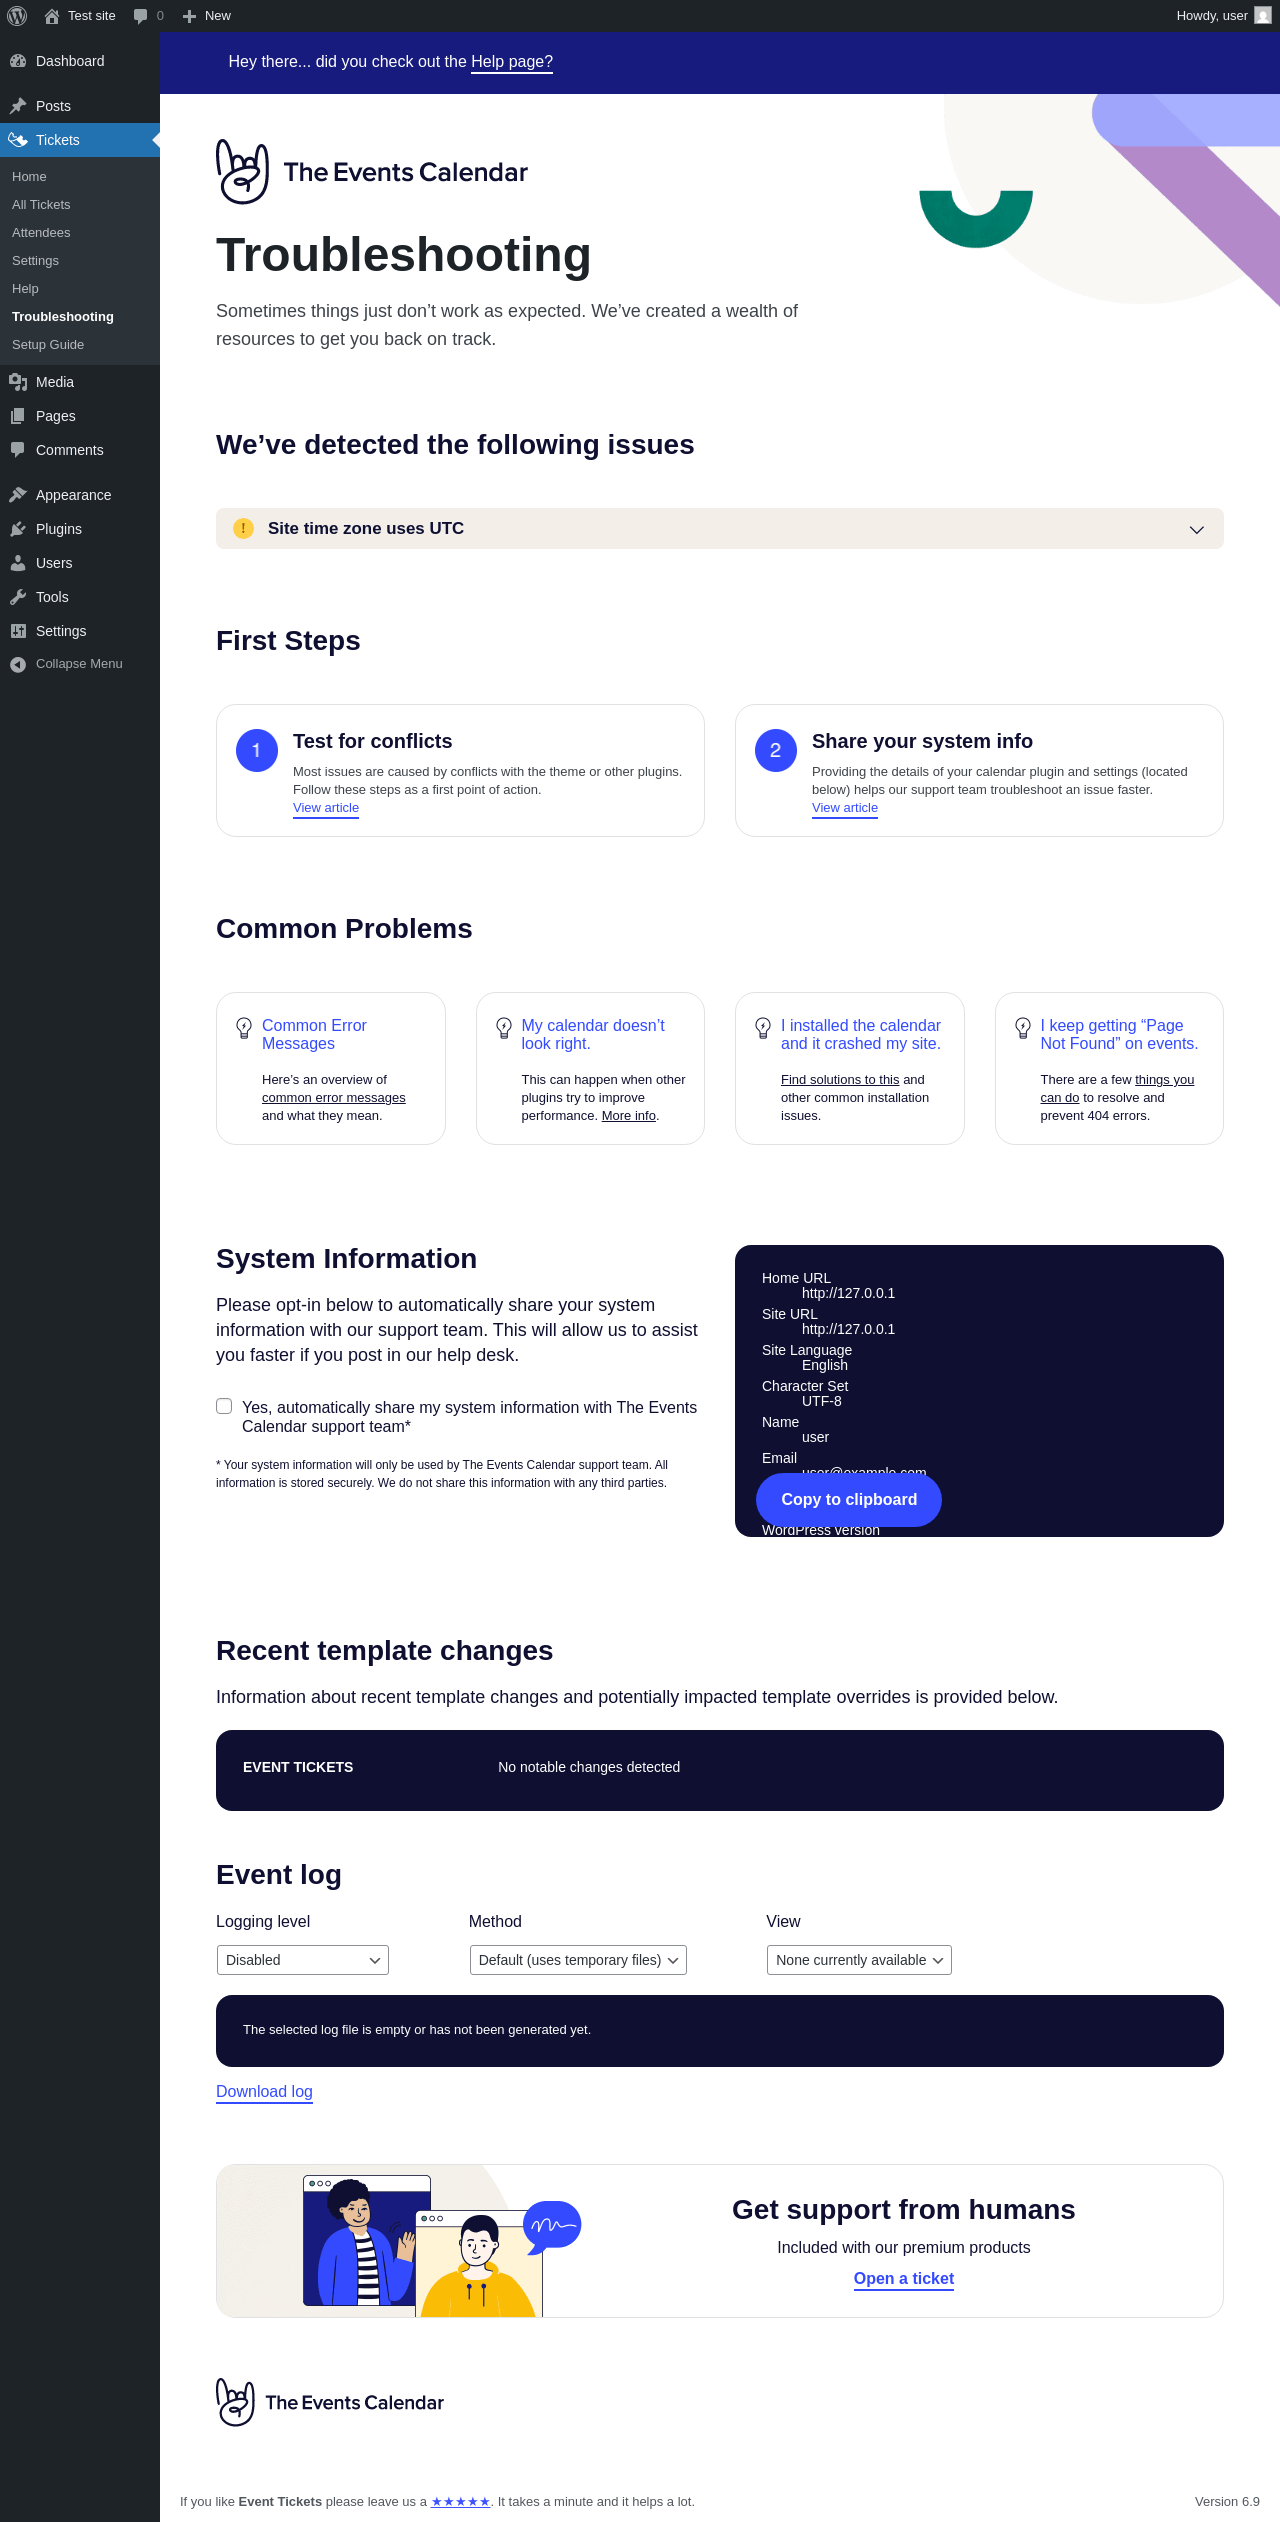Click Copy to clipboard button
Image resolution: width=1280 pixels, height=2522 pixels.
849,1499
